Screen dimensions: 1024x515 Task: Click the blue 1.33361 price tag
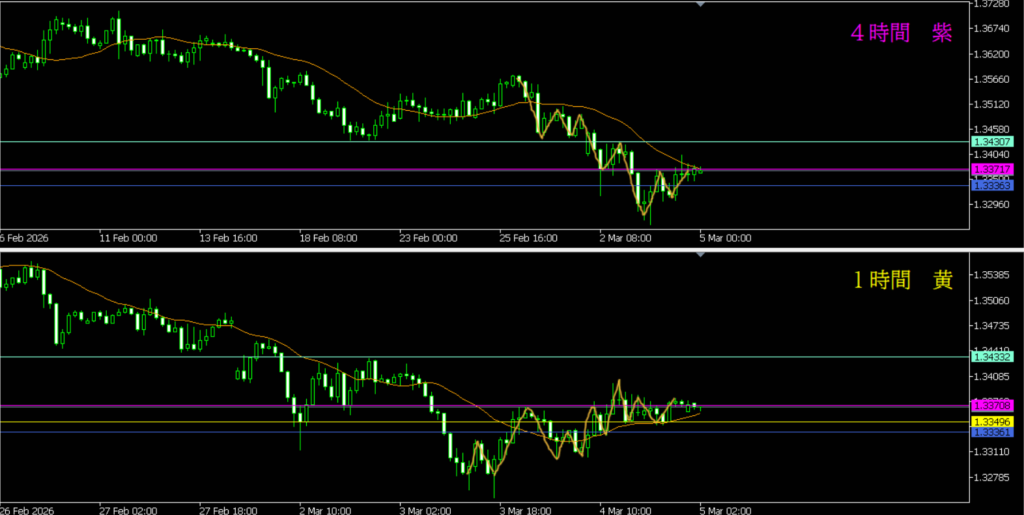click(992, 433)
